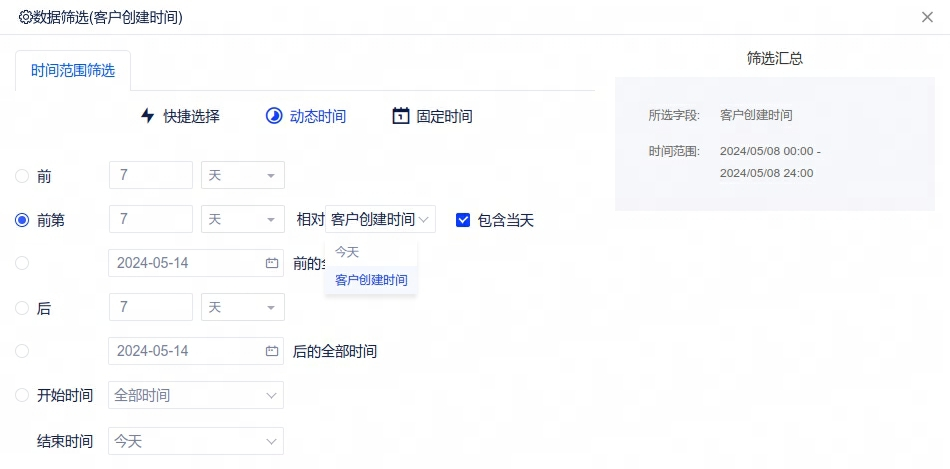The width and height of the screenshot is (950, 469).
Task: Expand the 全部时间 start time dropdown
Action: pos(195,395)
